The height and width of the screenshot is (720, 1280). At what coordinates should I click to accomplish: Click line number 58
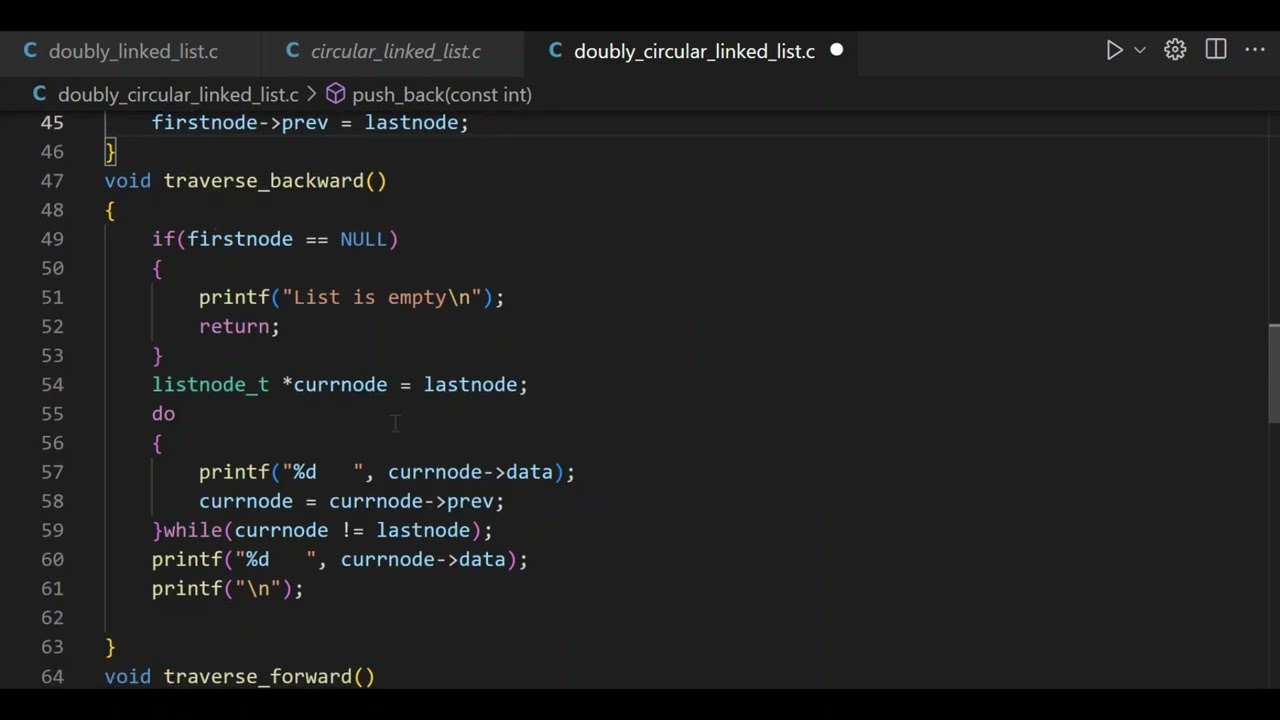tap(52, 501)
